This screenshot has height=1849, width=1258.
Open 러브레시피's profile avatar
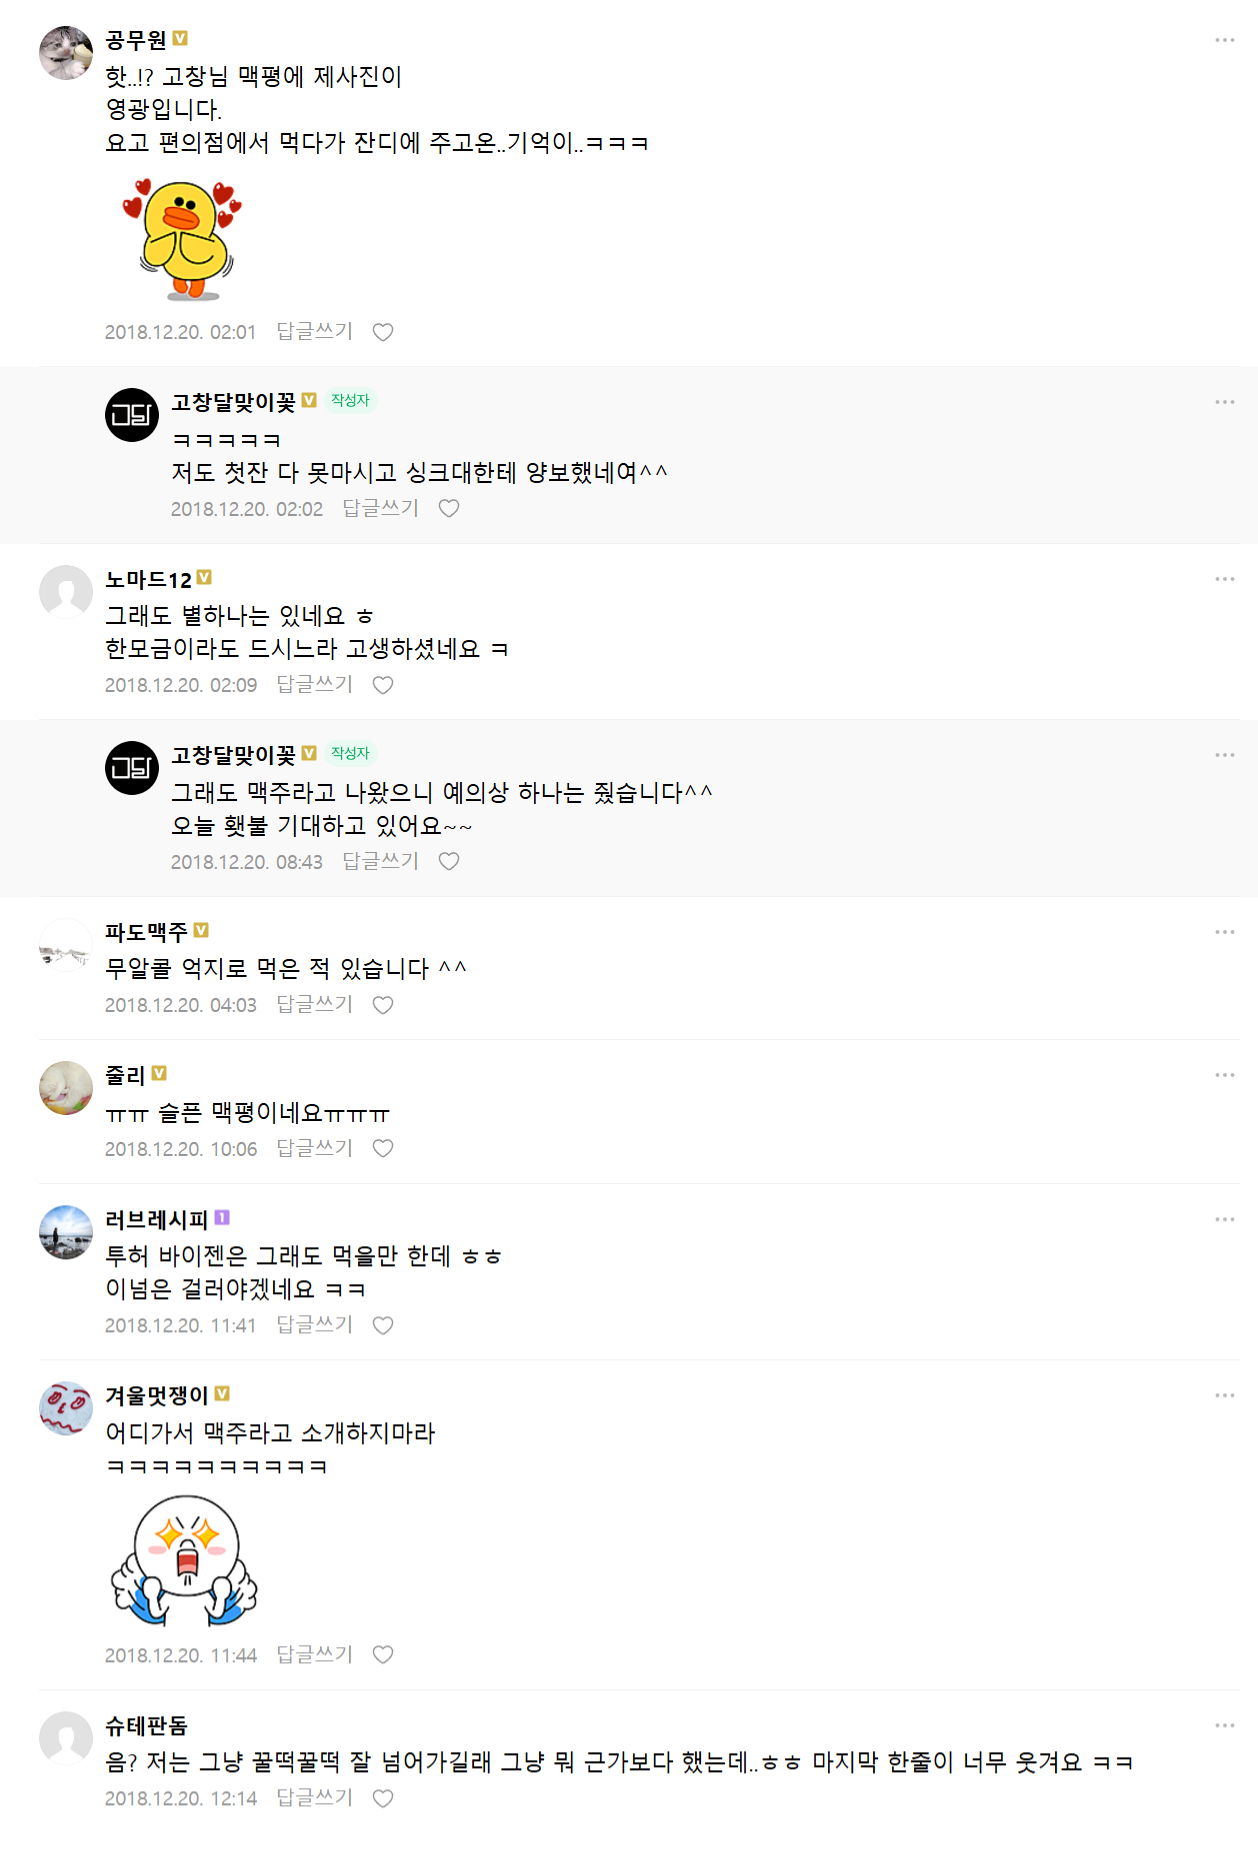pos(66,1232)
